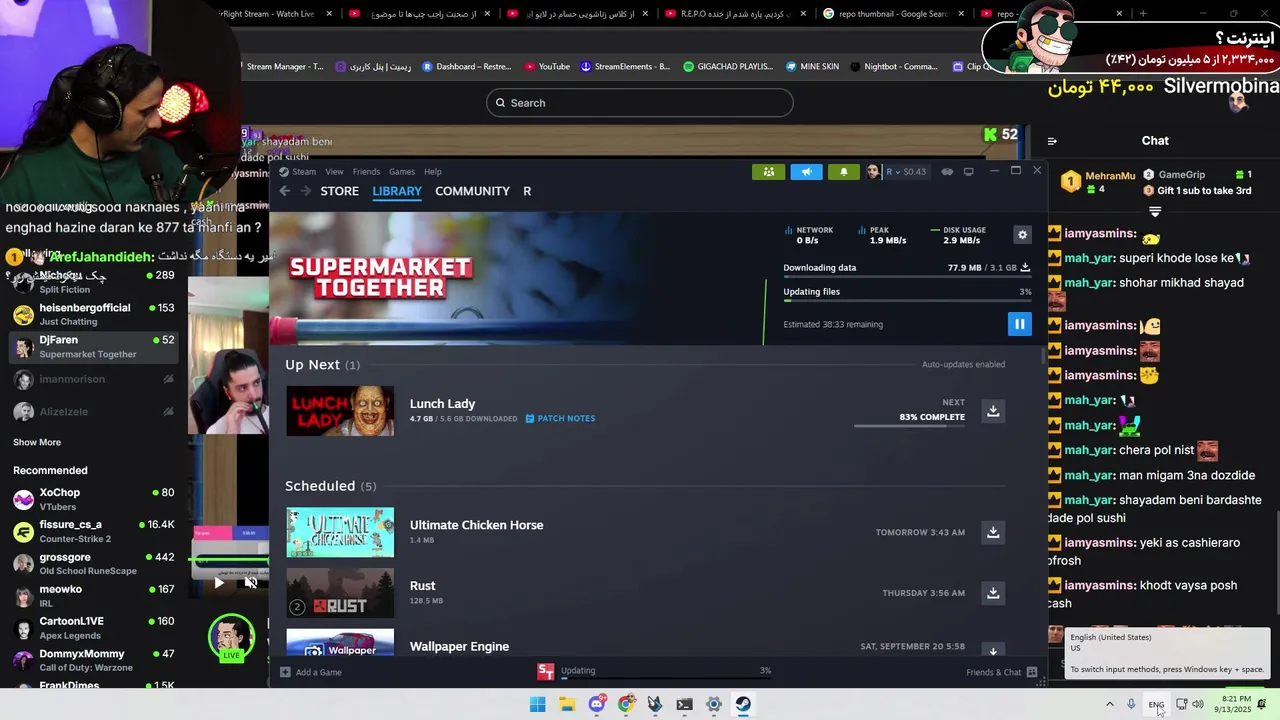Viewport: 1280px width, 720px height.
Task: Switch to the COMMUNITY tab
Action: coord(472,191)
